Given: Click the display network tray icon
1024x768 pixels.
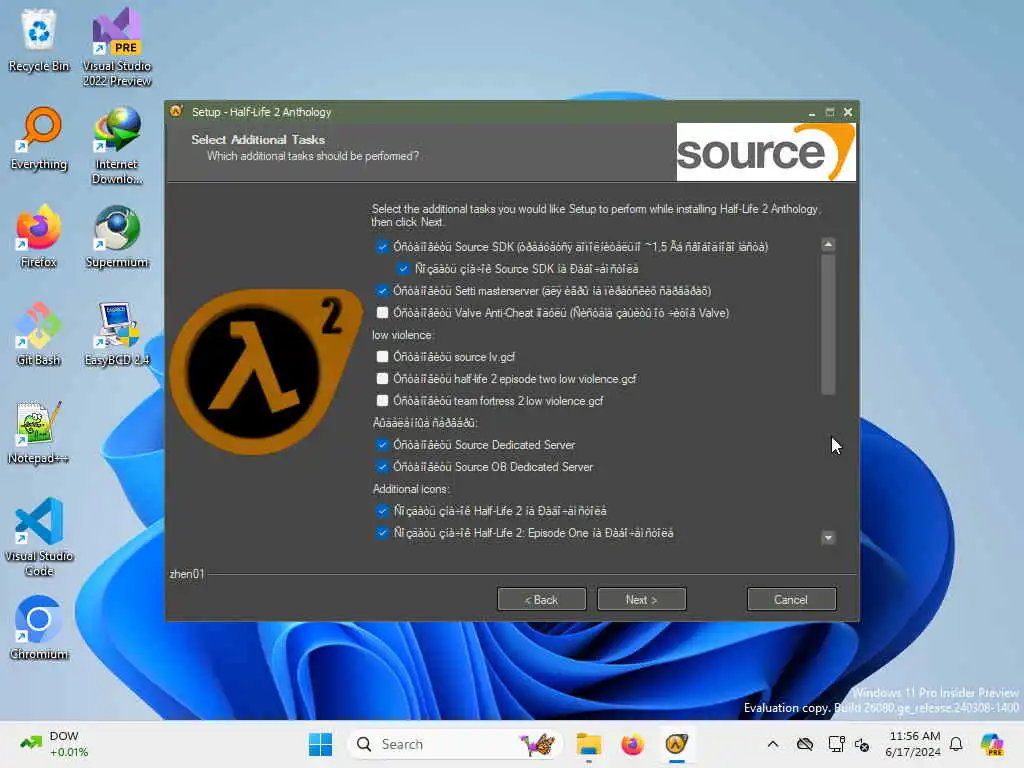Looking at the screenshot, I should click(x=836, y=744).
